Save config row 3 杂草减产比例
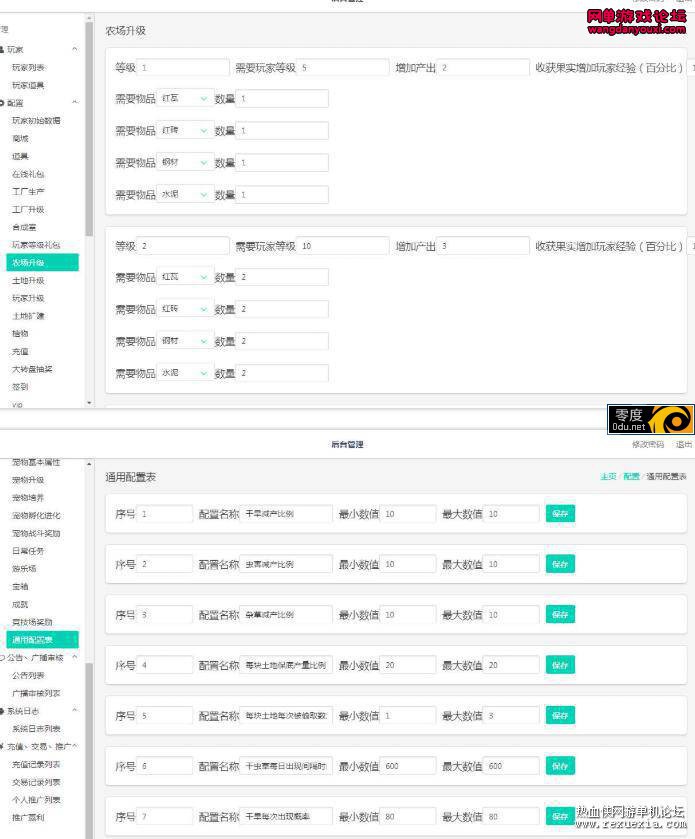 pyautogui.click(x=560, y=614)
